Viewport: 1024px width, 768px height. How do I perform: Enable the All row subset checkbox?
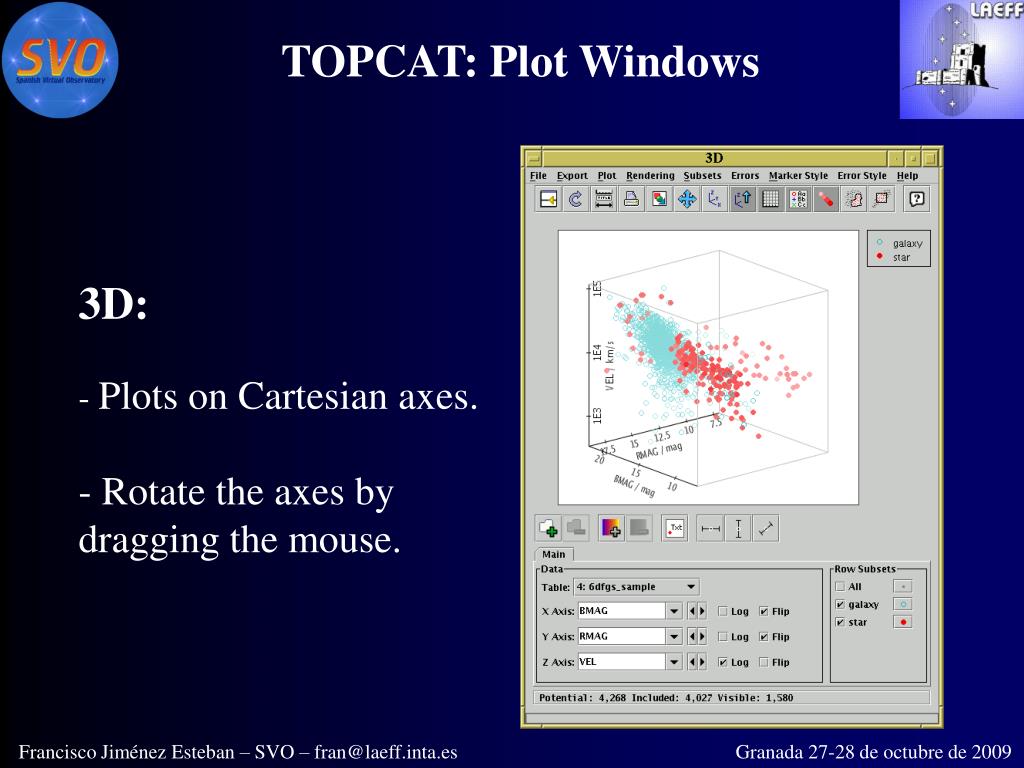coord(840,586)
